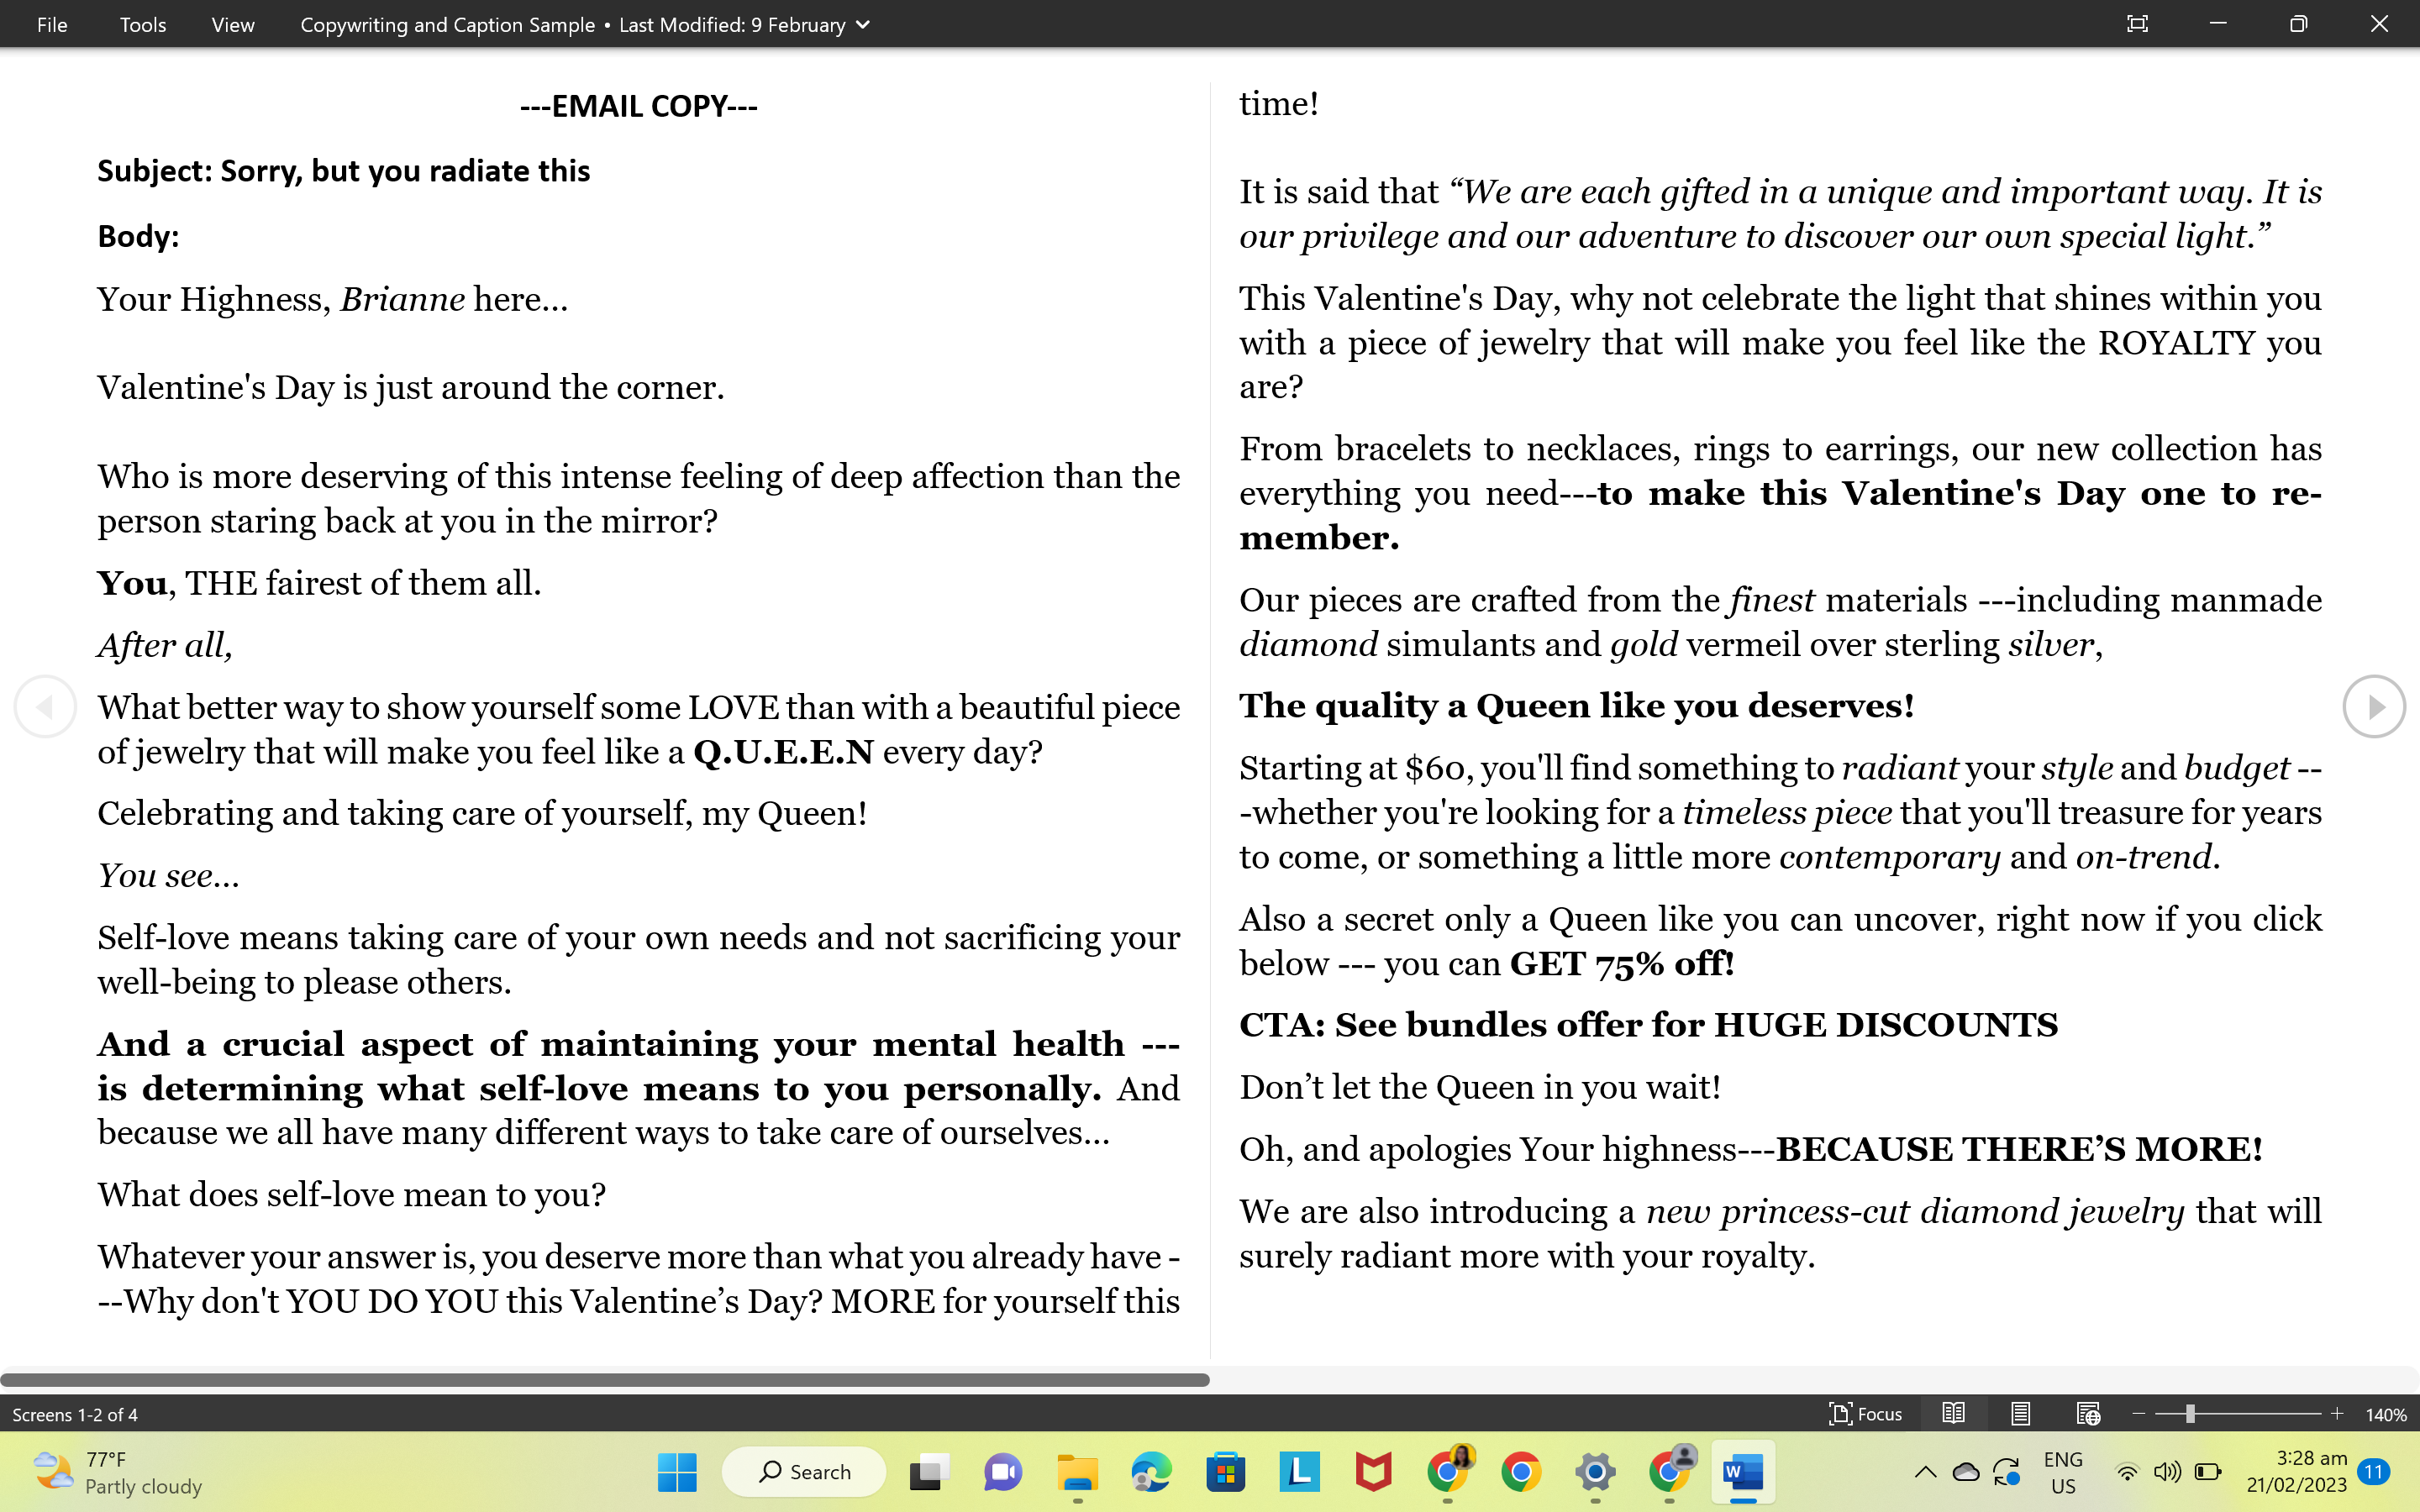The width and height of the screenshot is (2420, 1512).
Task: Open the File menu
Action: pyautogui.click(x=52, y=24)
